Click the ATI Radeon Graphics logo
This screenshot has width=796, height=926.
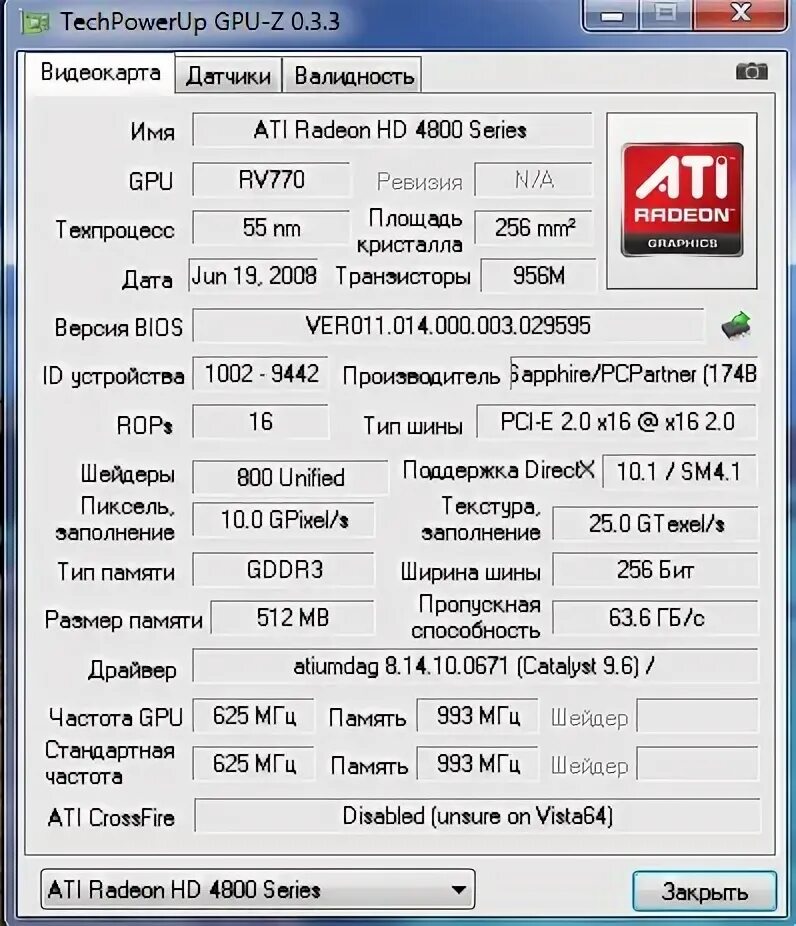coord(682,200)
